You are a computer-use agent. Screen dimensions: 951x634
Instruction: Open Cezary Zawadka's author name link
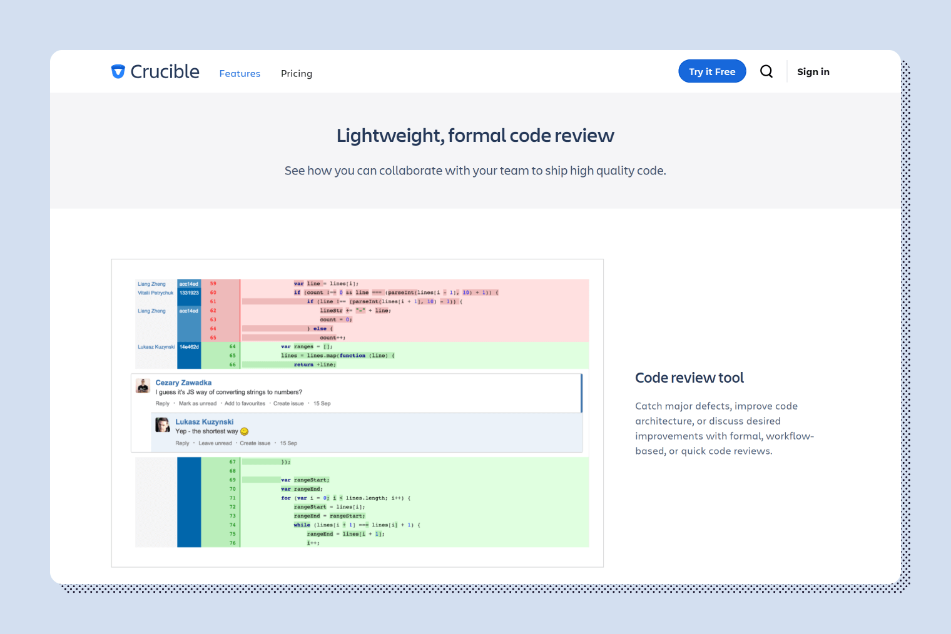[183, 383]
